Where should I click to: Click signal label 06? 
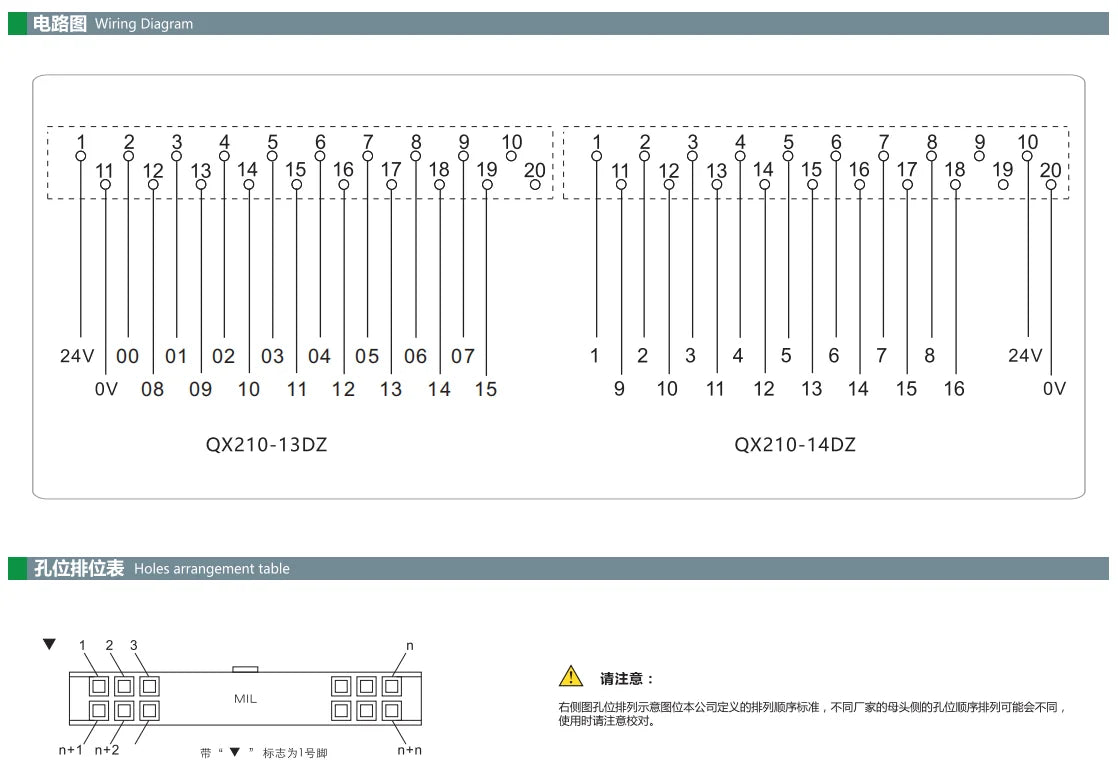[x=415, y=356]
